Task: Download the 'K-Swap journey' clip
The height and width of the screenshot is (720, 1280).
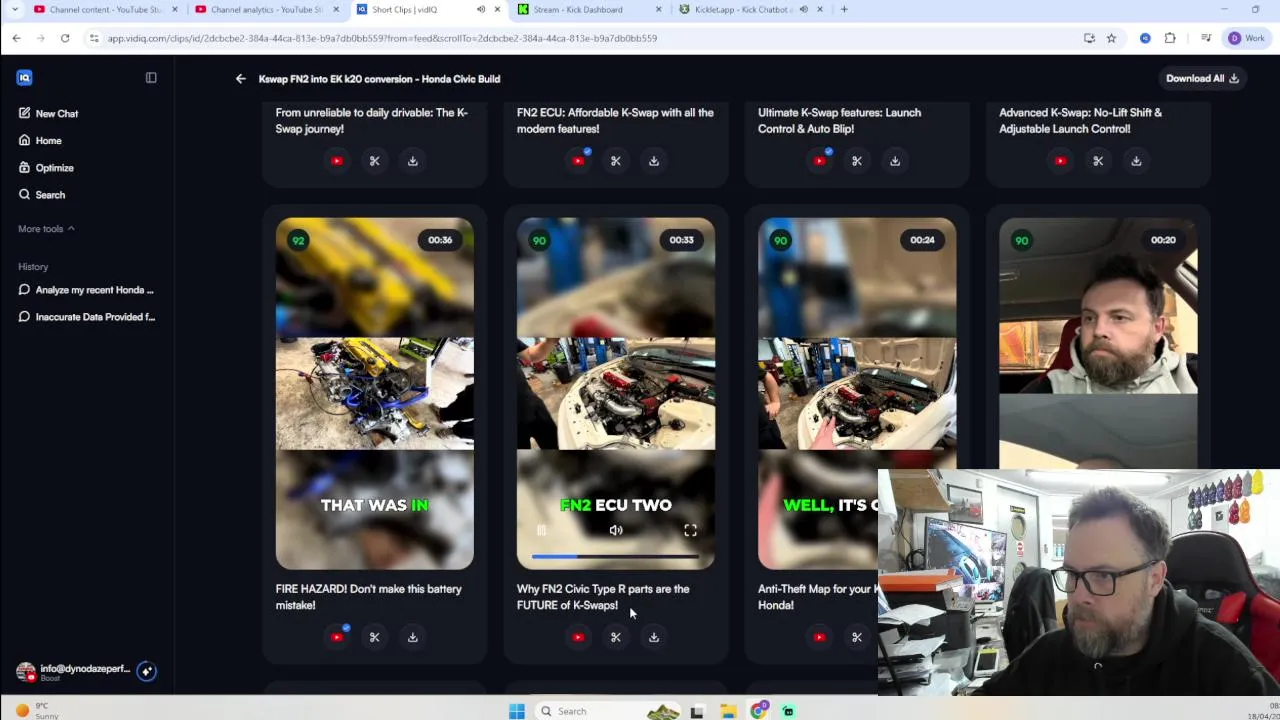Action: point(412,161)
